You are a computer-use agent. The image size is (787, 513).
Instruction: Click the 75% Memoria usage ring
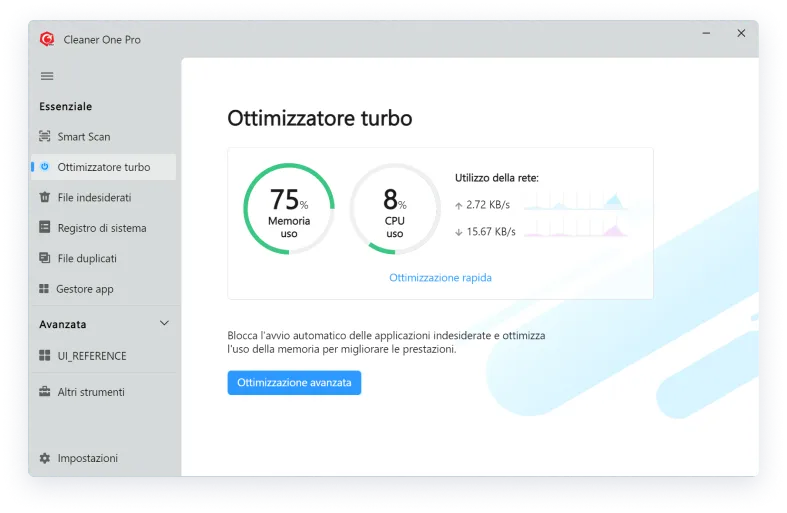(x=289, y=208)
